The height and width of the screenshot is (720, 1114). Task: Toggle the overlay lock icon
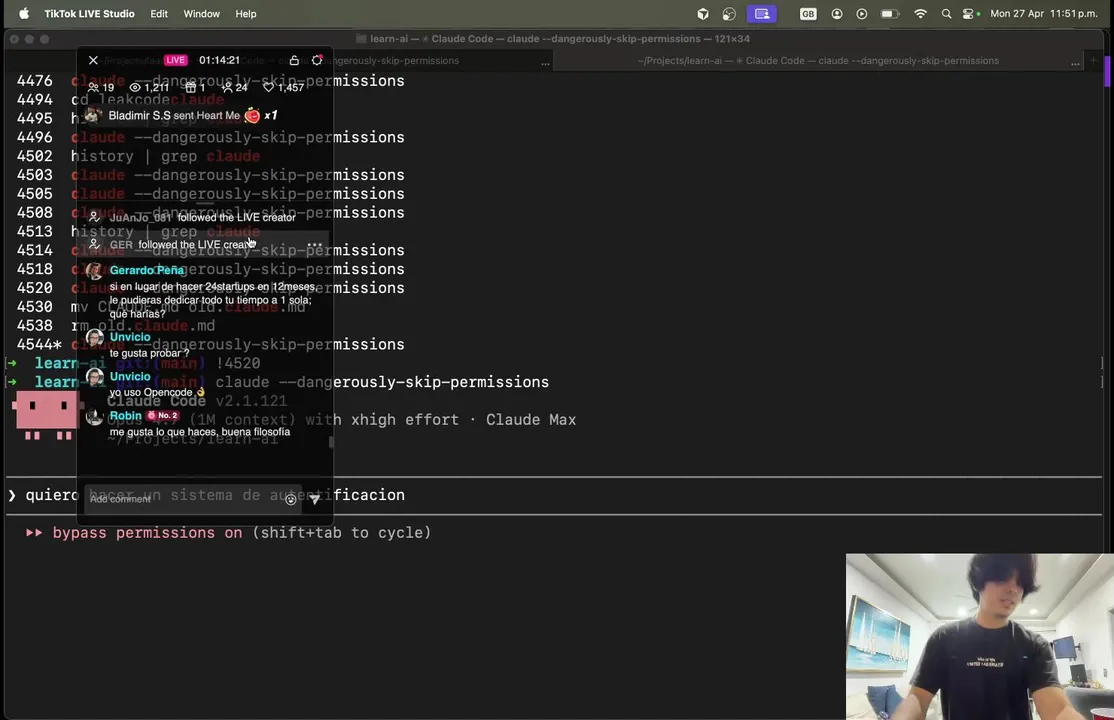[x=294, y=60]
